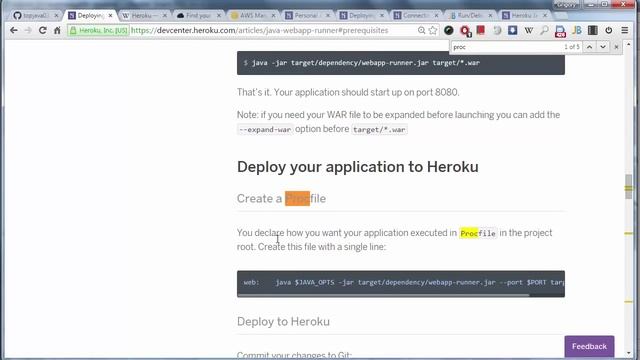
Task: Switch to the GitHub topjava tab
Action: pyautogui.click(x=35, y=16)
